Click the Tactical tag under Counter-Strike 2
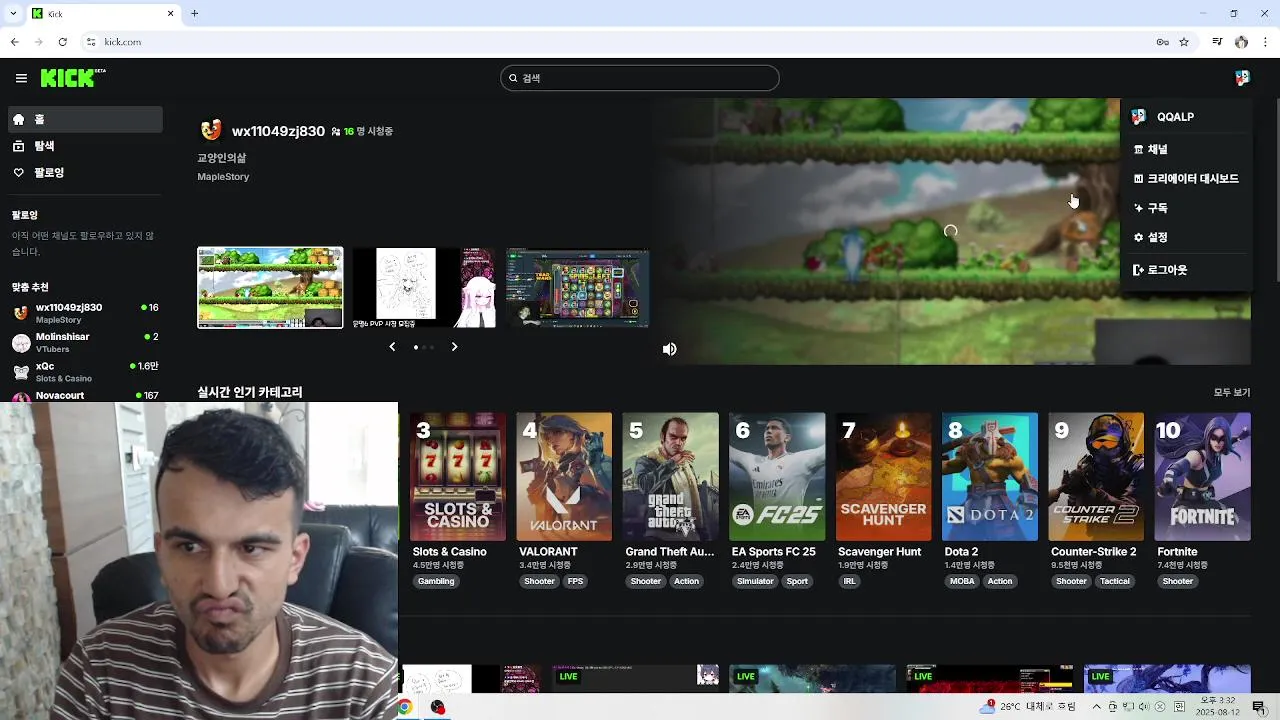Screen dimensions: 1280x720 (1115, 581)
